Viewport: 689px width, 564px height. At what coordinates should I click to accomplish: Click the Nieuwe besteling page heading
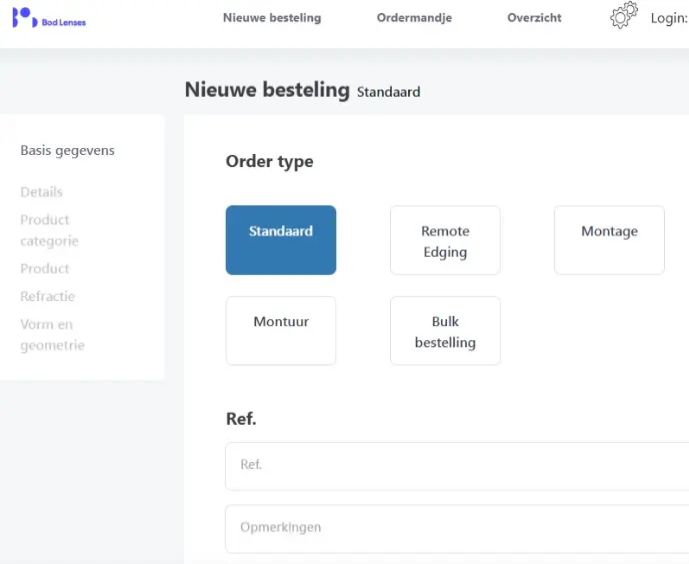pyautogui.click(x=267, y=89)
